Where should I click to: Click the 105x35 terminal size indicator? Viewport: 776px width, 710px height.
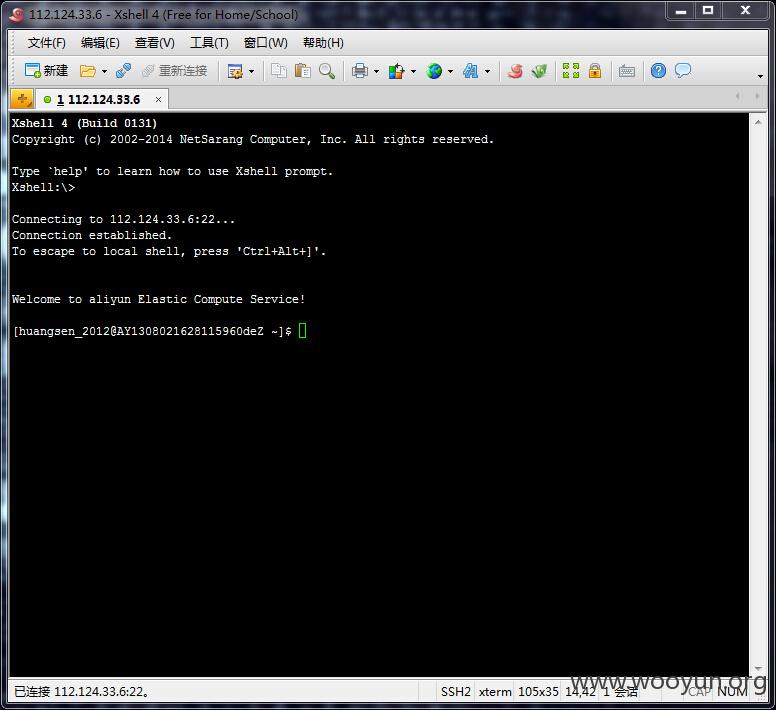[538, 692]
